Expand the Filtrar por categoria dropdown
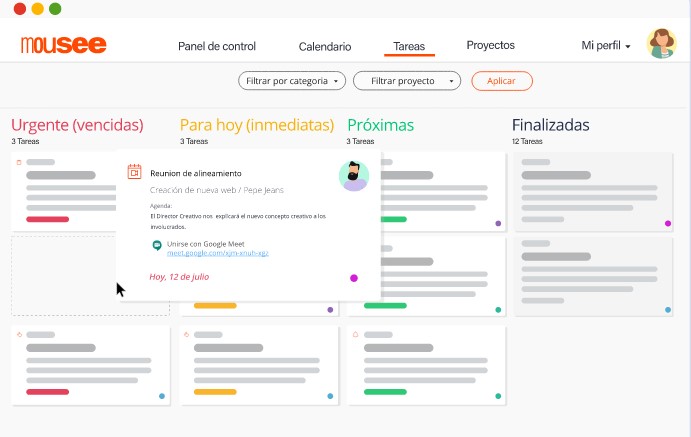Image resolution: width=691 pixels, height=437 pixels. [x=292, y=81]
